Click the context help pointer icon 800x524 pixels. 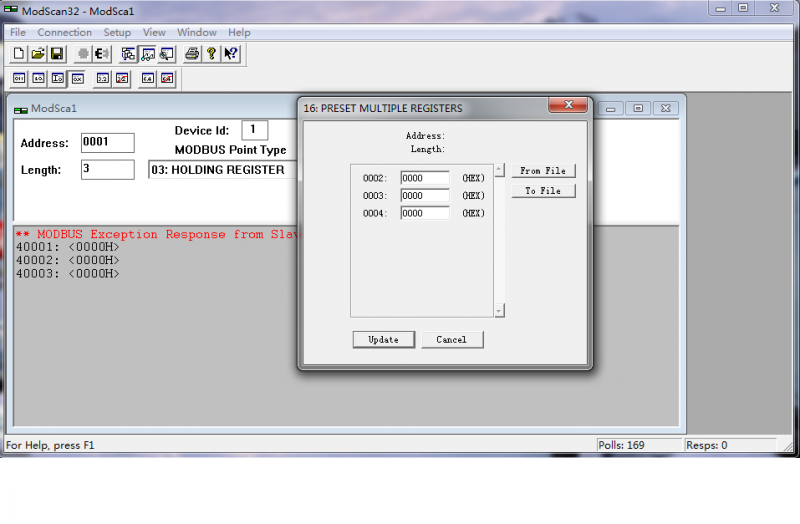point(231,54)
